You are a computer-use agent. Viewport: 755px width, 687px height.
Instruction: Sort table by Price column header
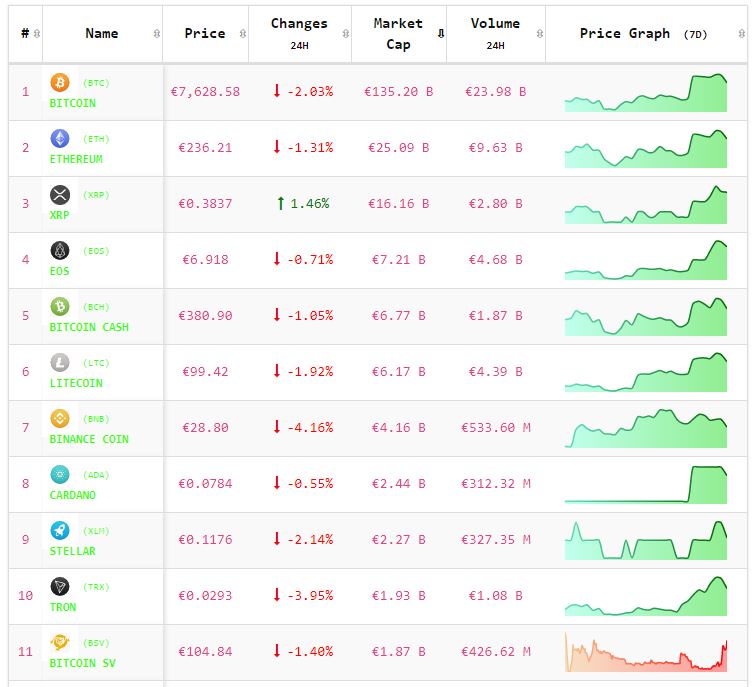pos(205,34)
